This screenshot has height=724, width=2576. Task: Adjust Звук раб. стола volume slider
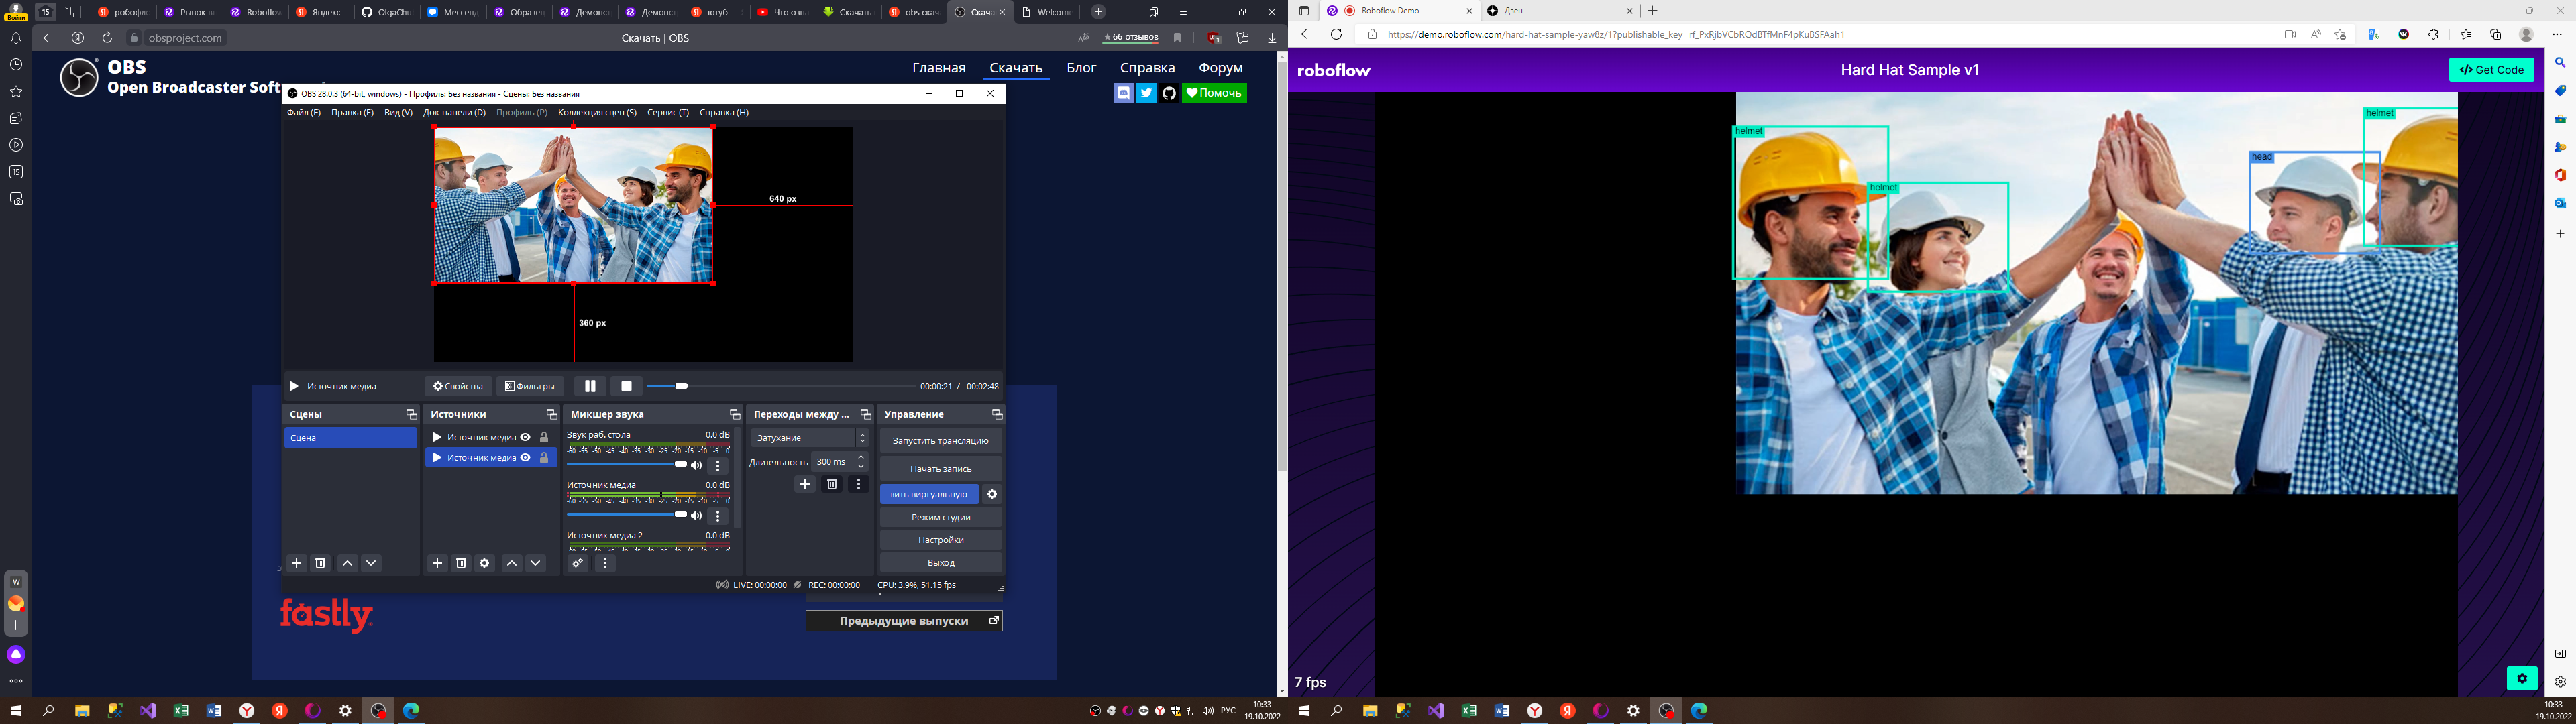click(x=627, y=464)
